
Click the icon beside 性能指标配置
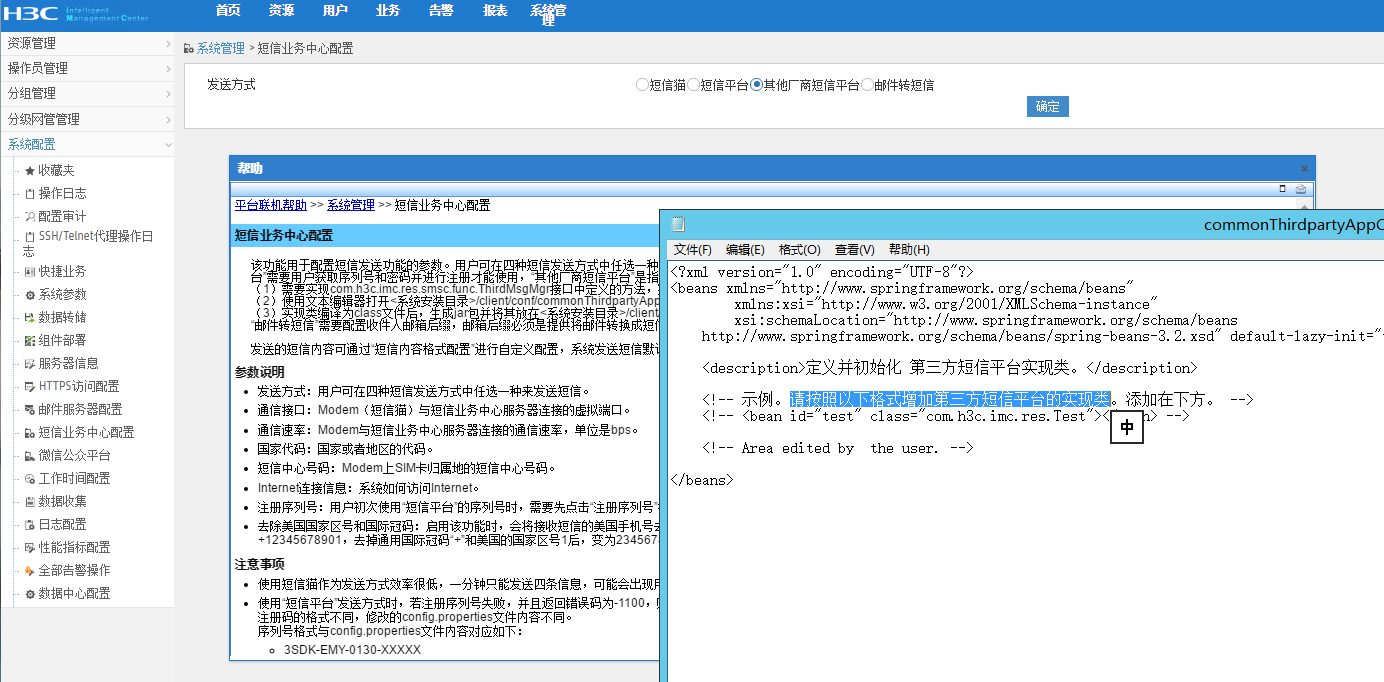click(30, 548)
